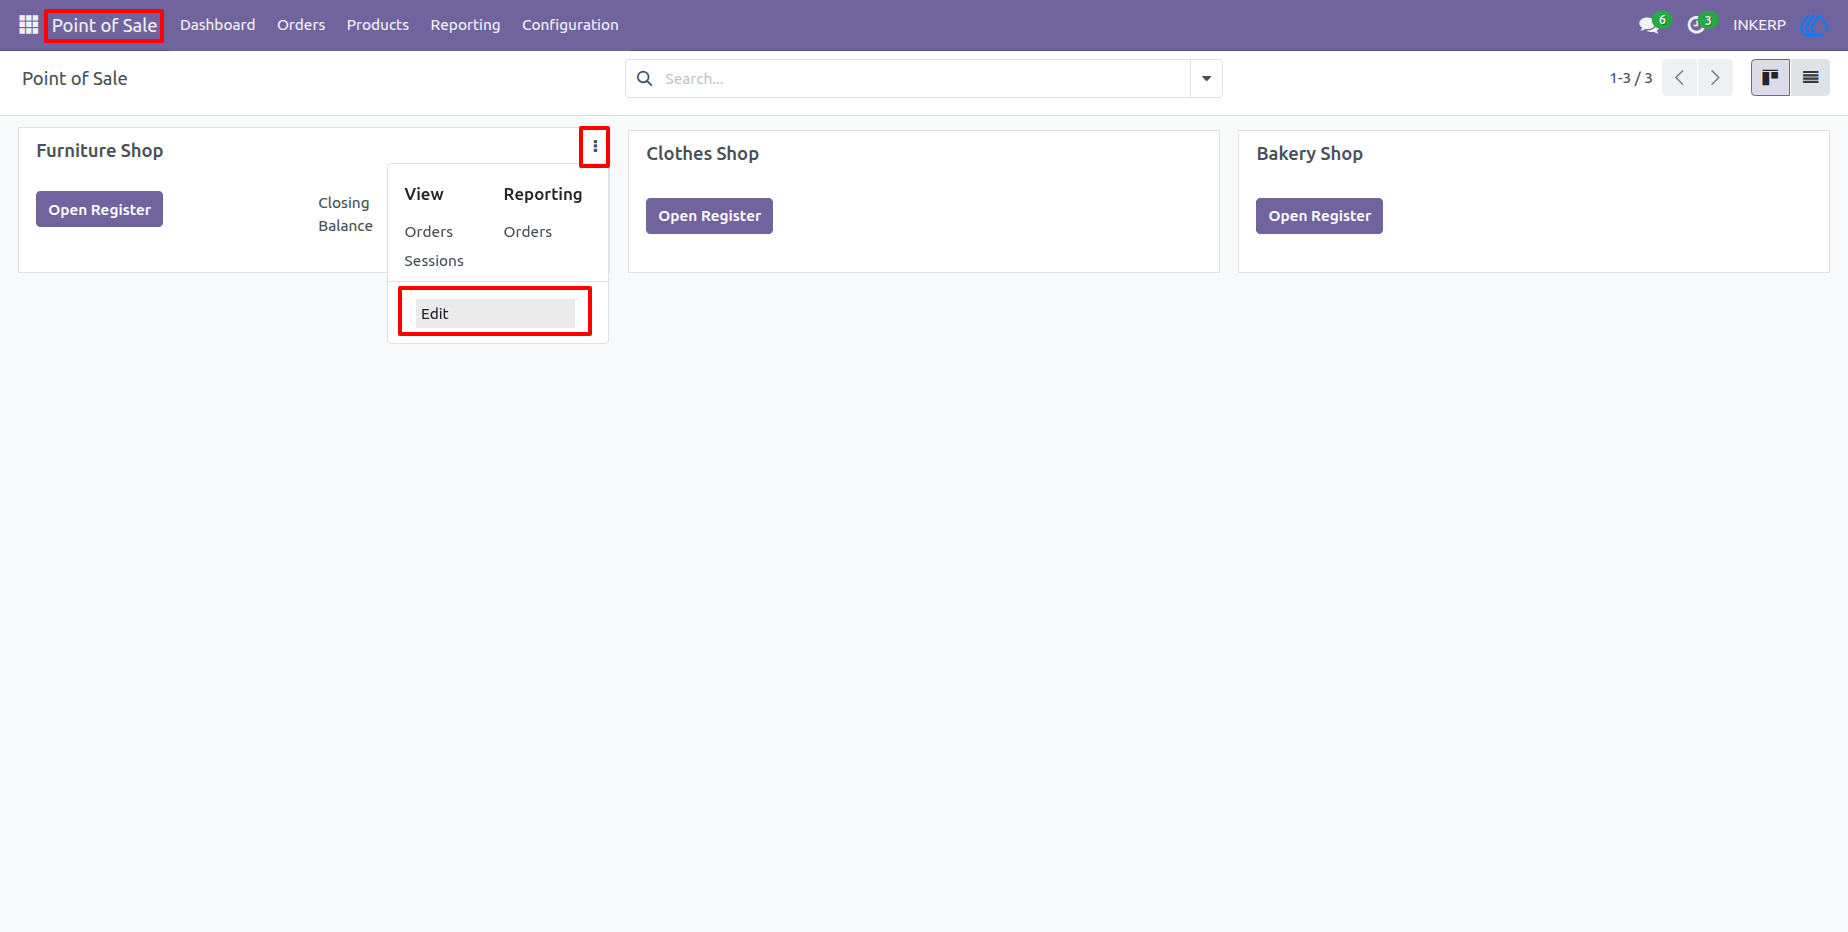Click the Clothes Shop card title
The image size is (1848, 932).
pyautogui.click(x=703, y=154)
